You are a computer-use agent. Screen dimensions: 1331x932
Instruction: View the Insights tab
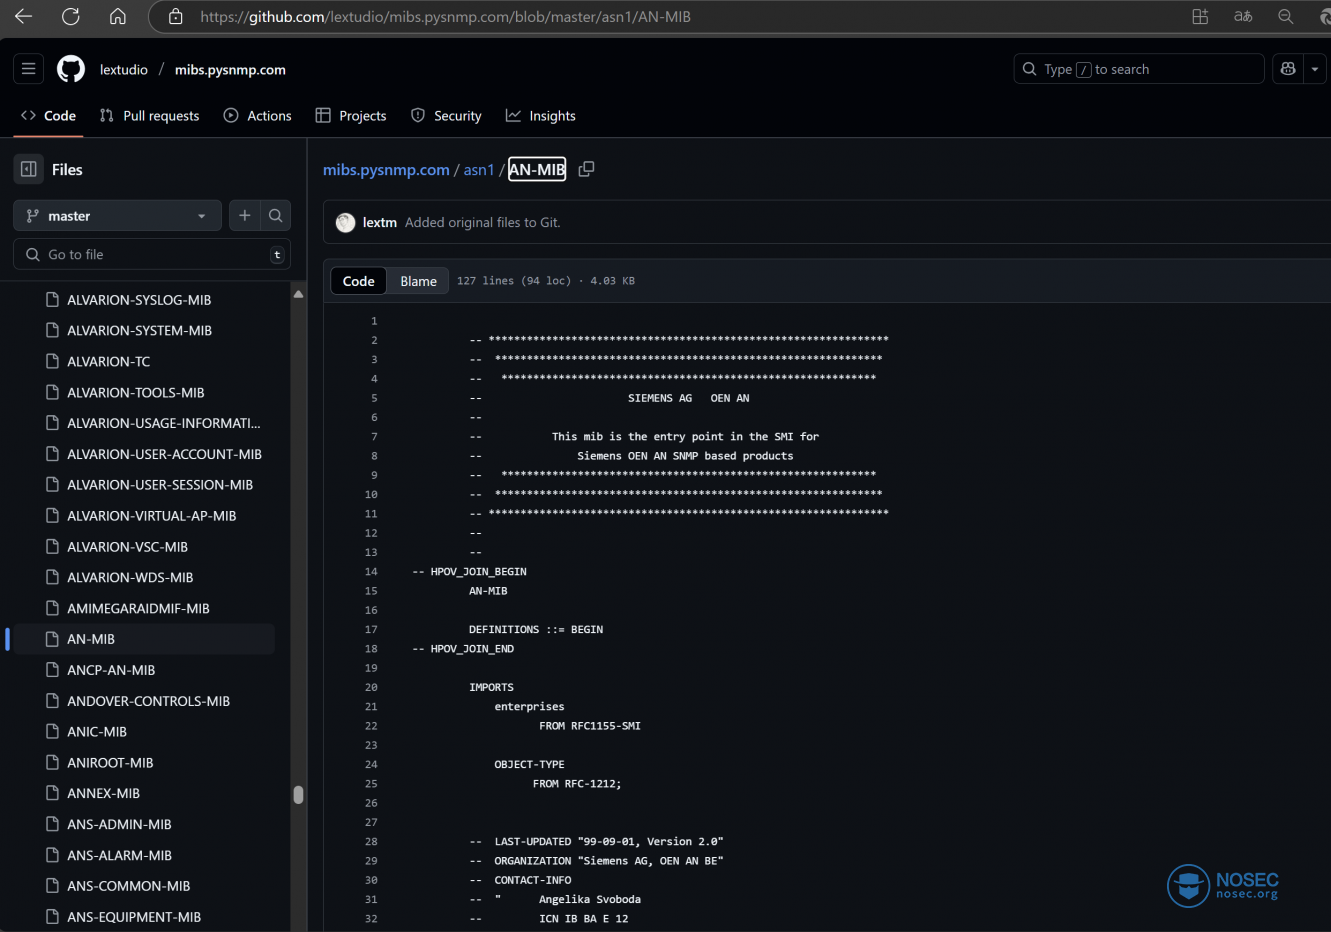point(541,116)
